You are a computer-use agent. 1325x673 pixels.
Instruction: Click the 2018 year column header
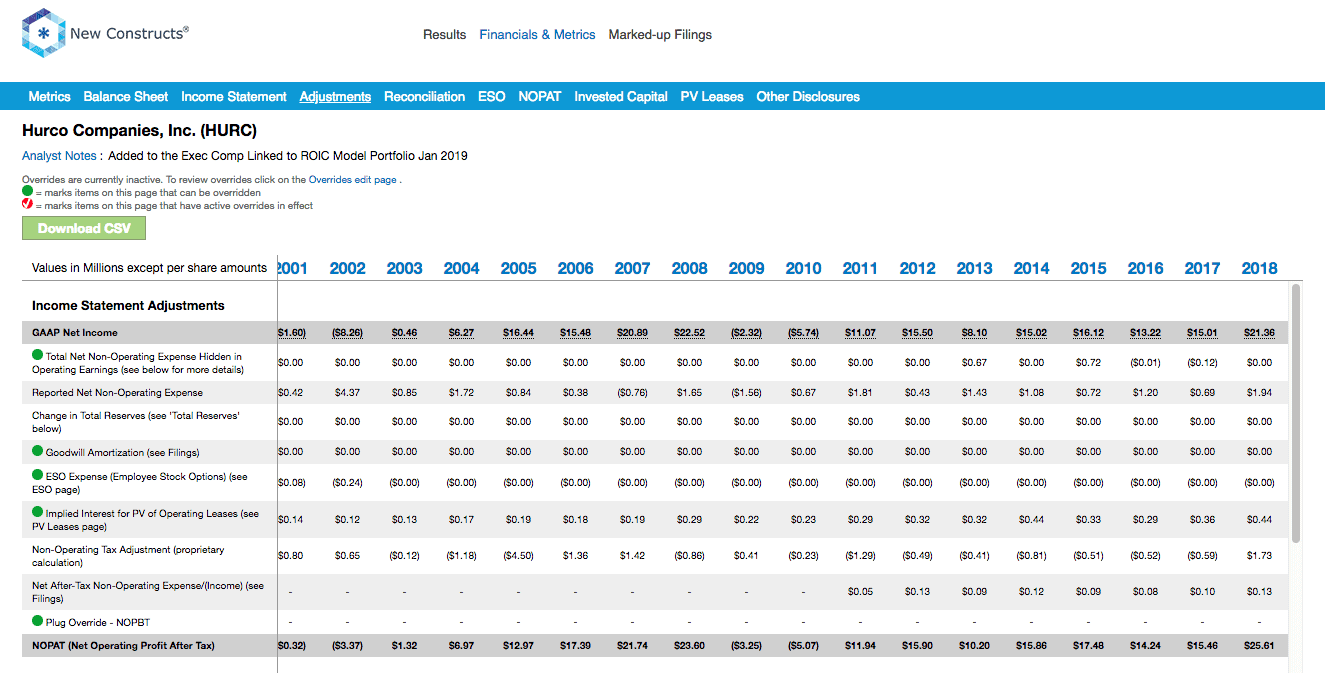pos(1259,268)
